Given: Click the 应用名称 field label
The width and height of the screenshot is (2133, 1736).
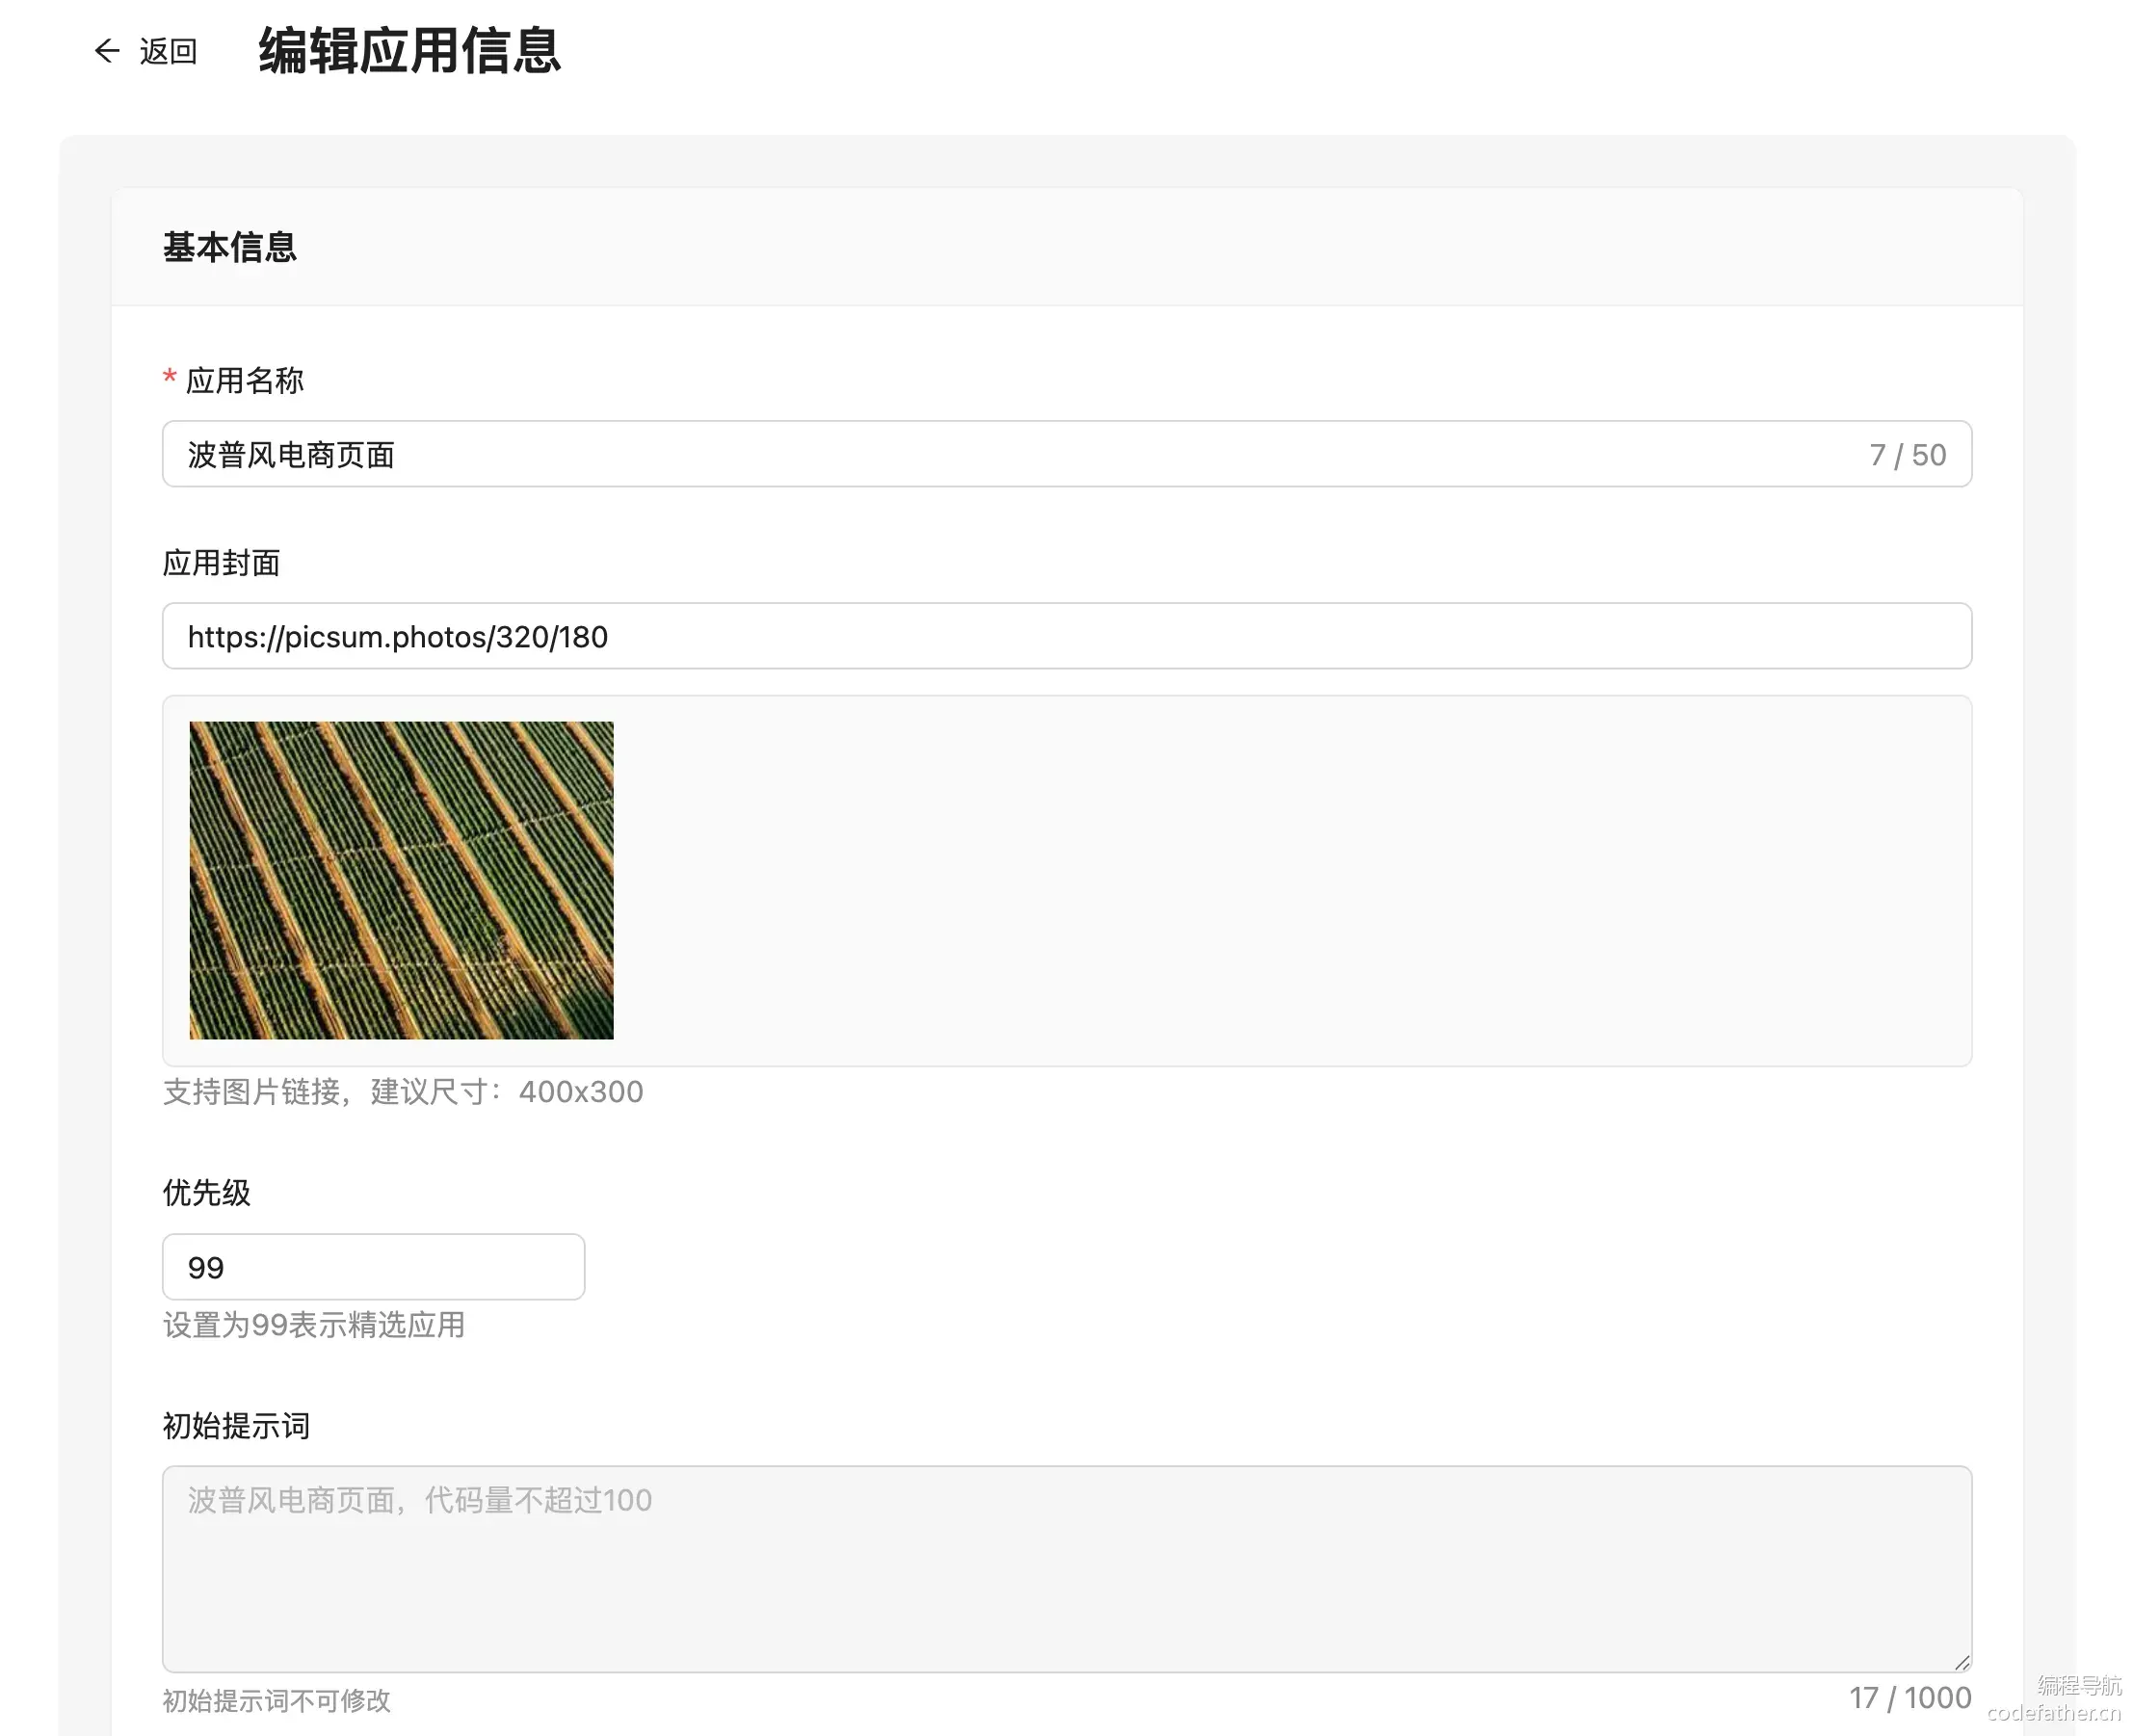Looking at the screenshot, I should click(x=244, y=380).
